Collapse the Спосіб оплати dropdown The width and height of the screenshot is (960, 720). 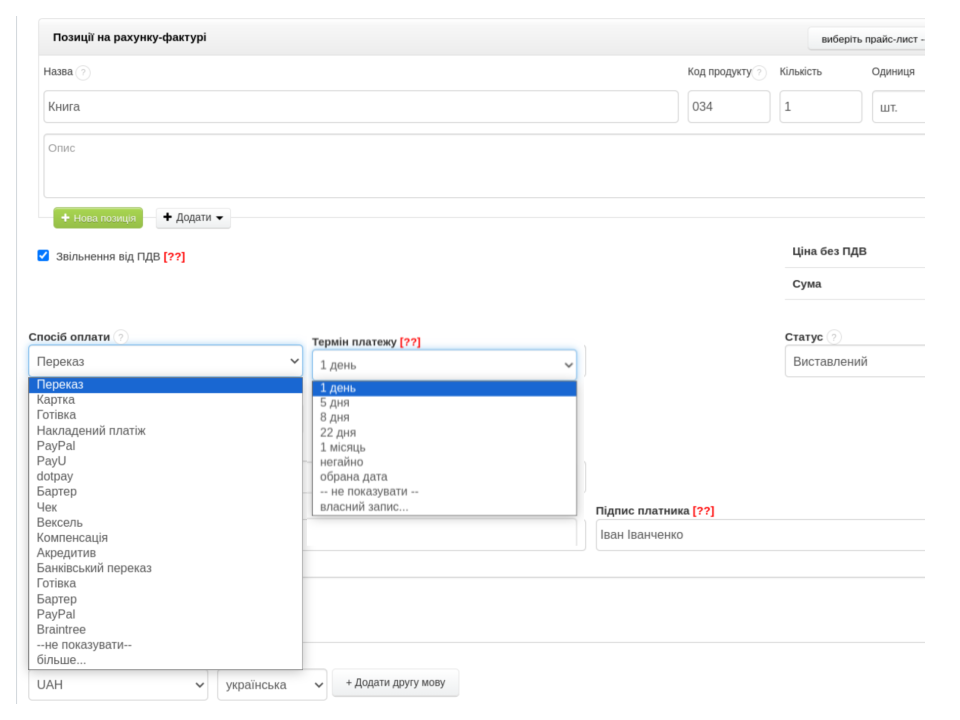click(x=166, y=361)
